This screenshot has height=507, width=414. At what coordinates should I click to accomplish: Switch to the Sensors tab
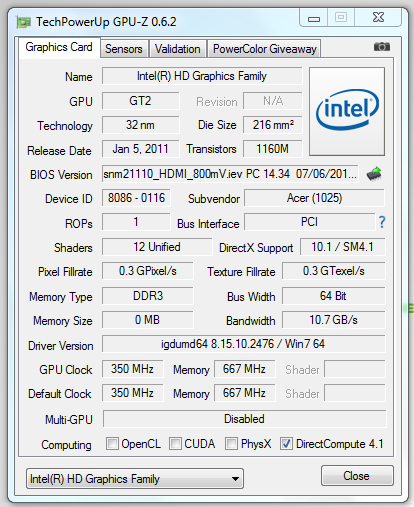click(x=124, y=49)
